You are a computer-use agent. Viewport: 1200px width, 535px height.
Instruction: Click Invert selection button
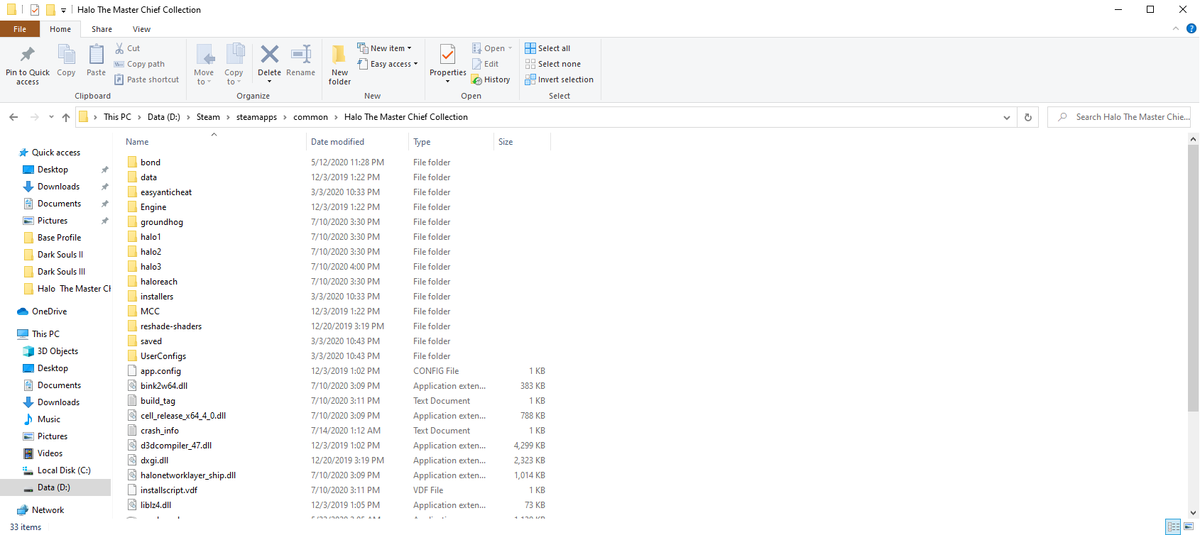click(558, 80)
